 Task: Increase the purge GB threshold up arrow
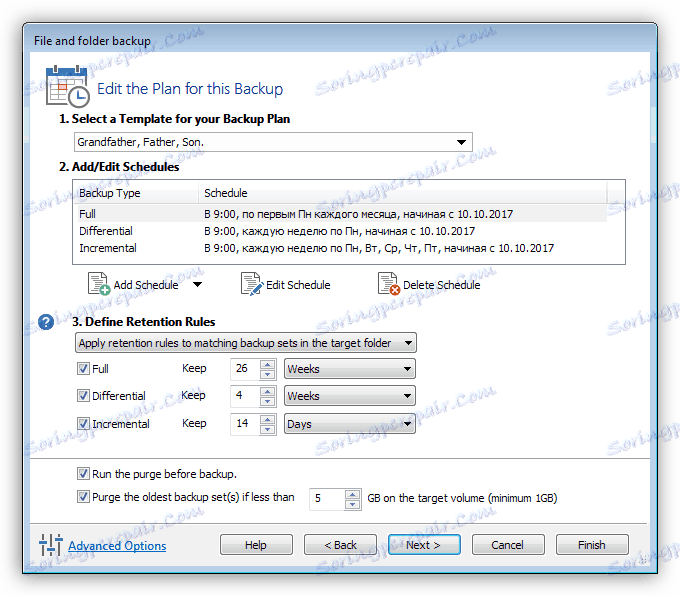(353, 494)
